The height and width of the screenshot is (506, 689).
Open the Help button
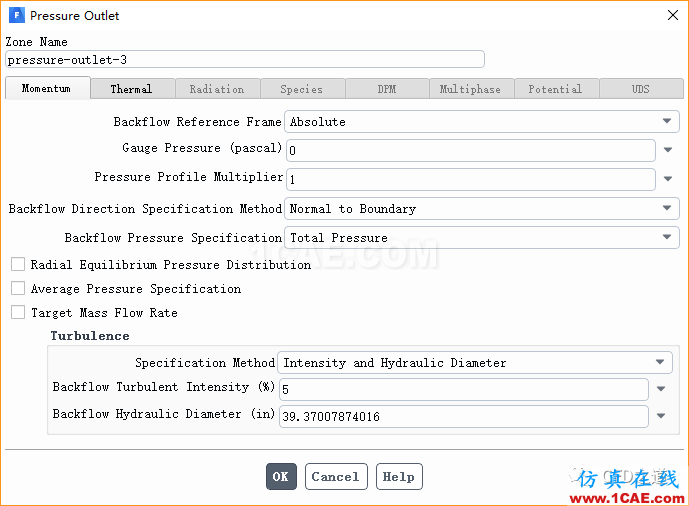[399, 477]
